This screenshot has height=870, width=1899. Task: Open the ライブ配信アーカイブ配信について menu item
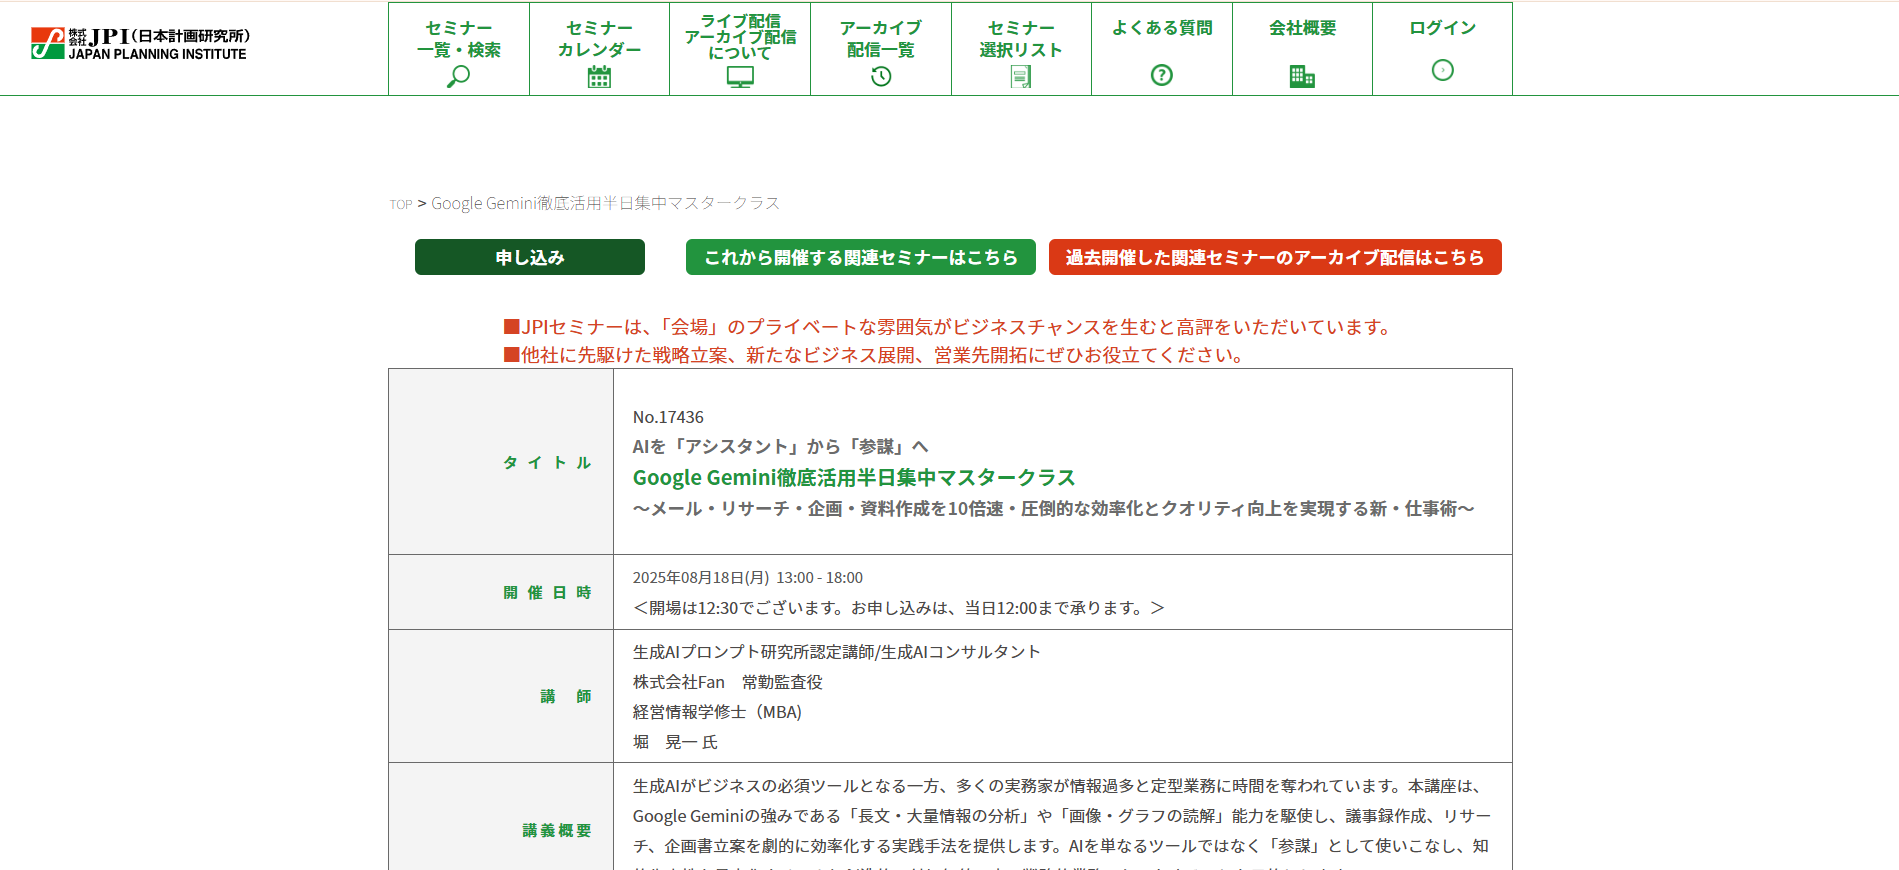(x=740, y=49)
